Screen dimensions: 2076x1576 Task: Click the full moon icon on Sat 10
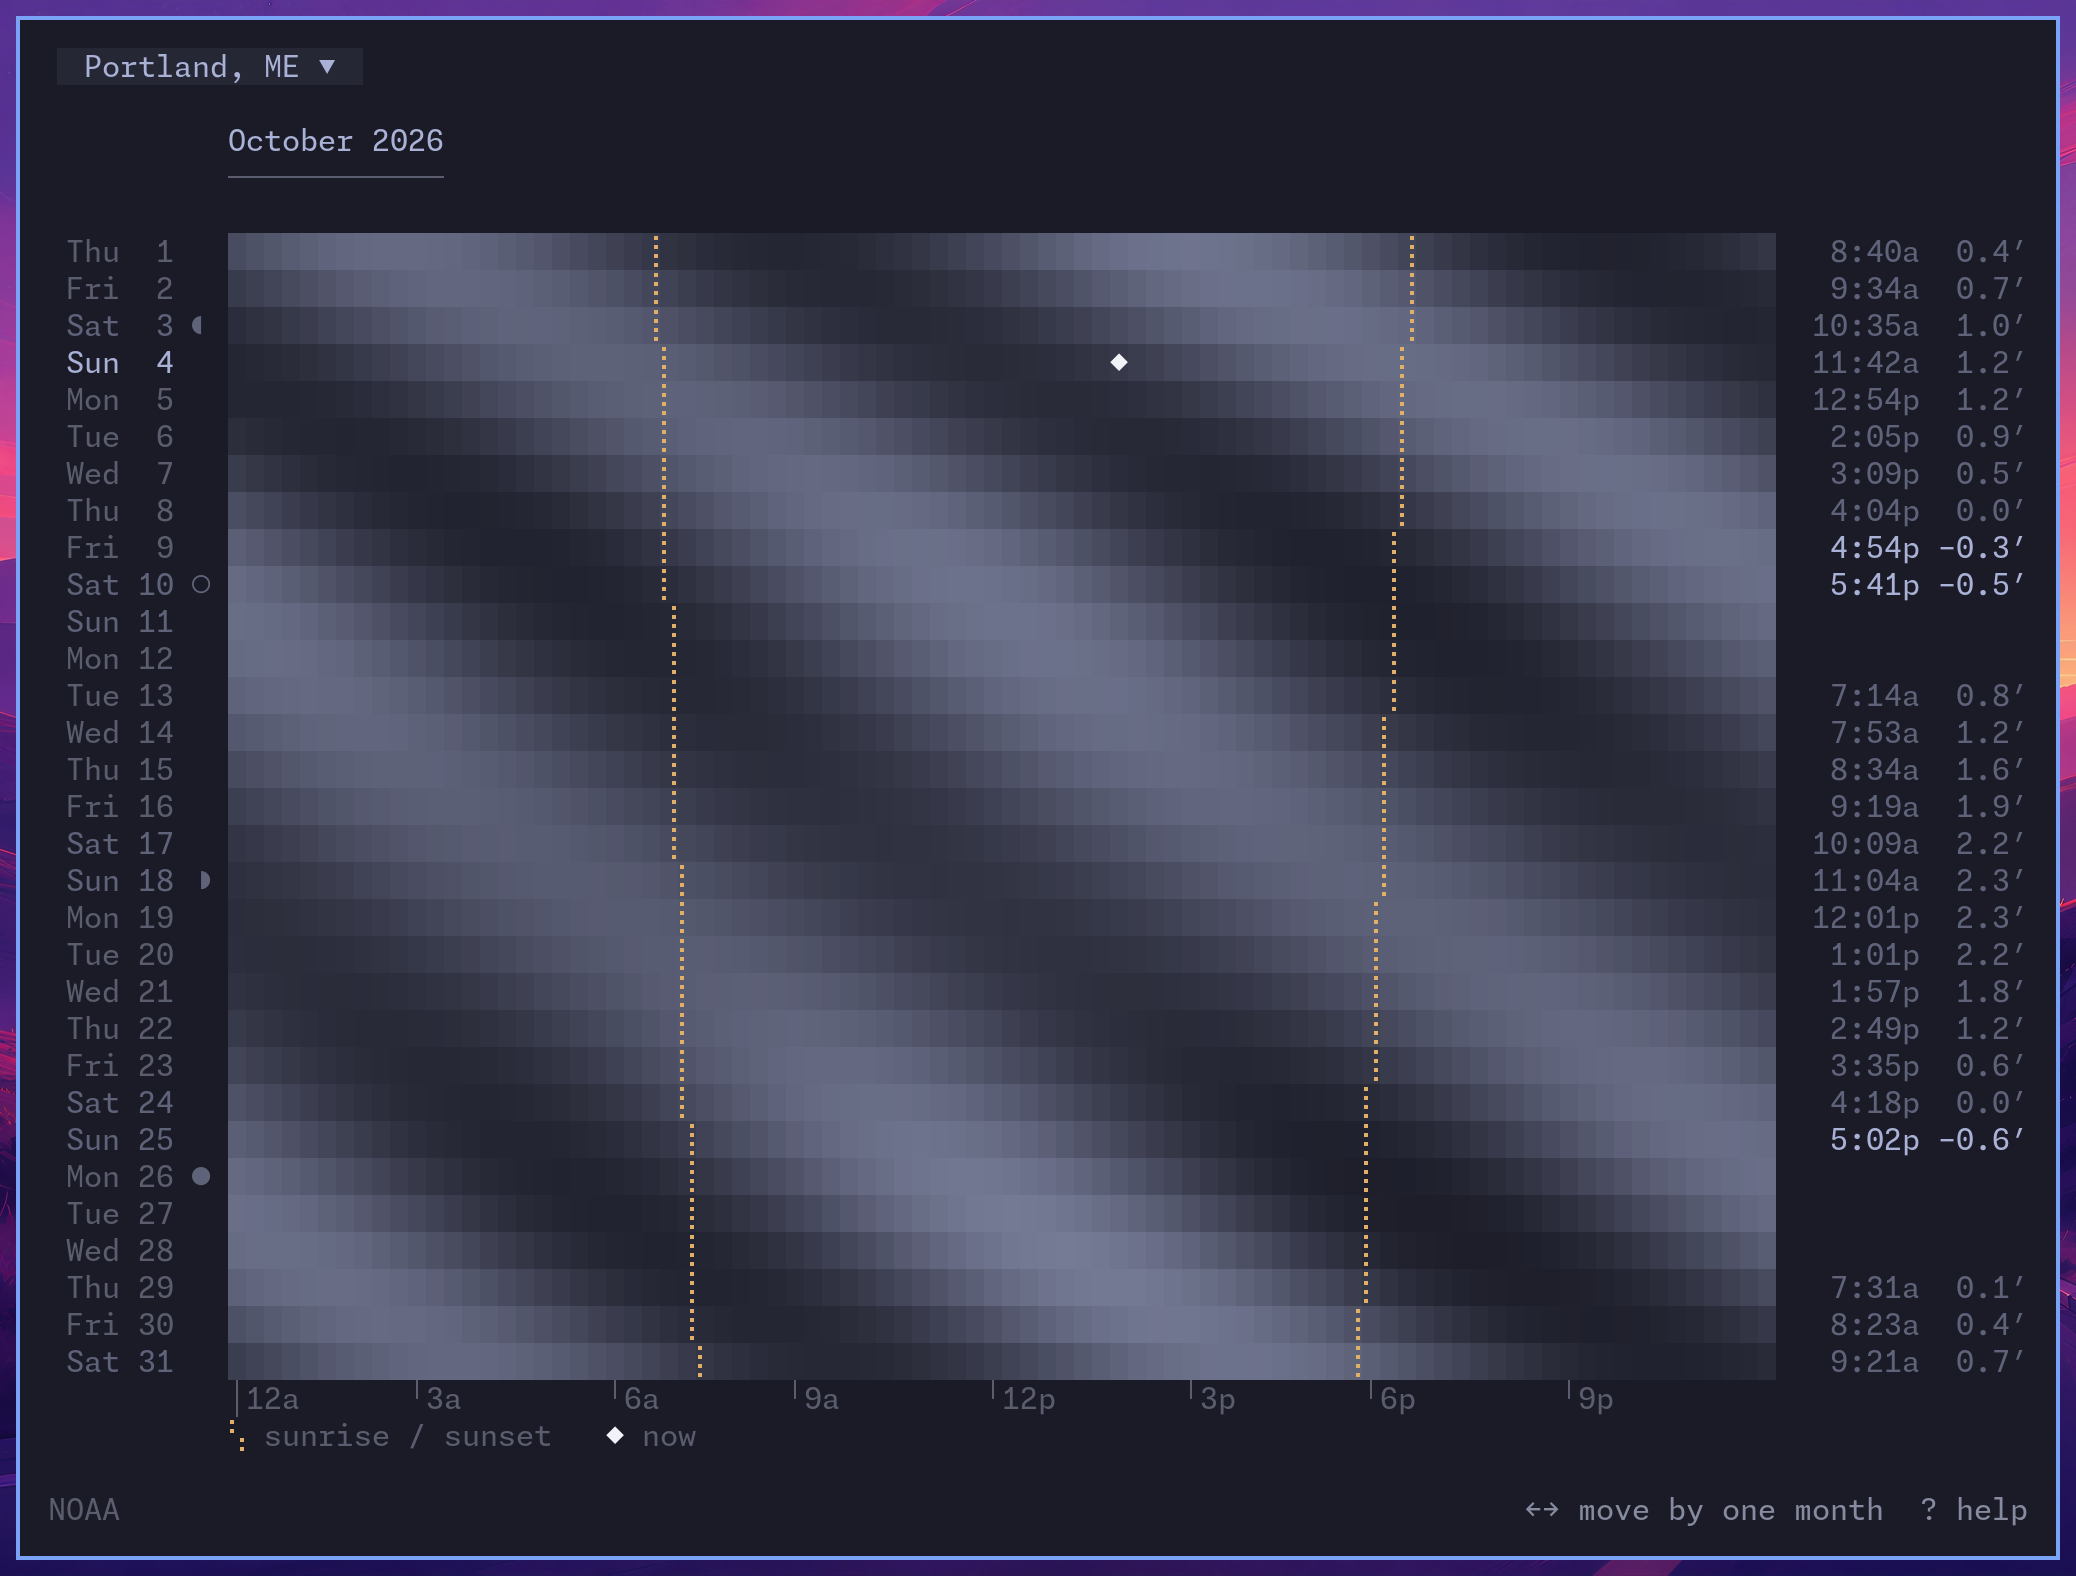(201, 584)
